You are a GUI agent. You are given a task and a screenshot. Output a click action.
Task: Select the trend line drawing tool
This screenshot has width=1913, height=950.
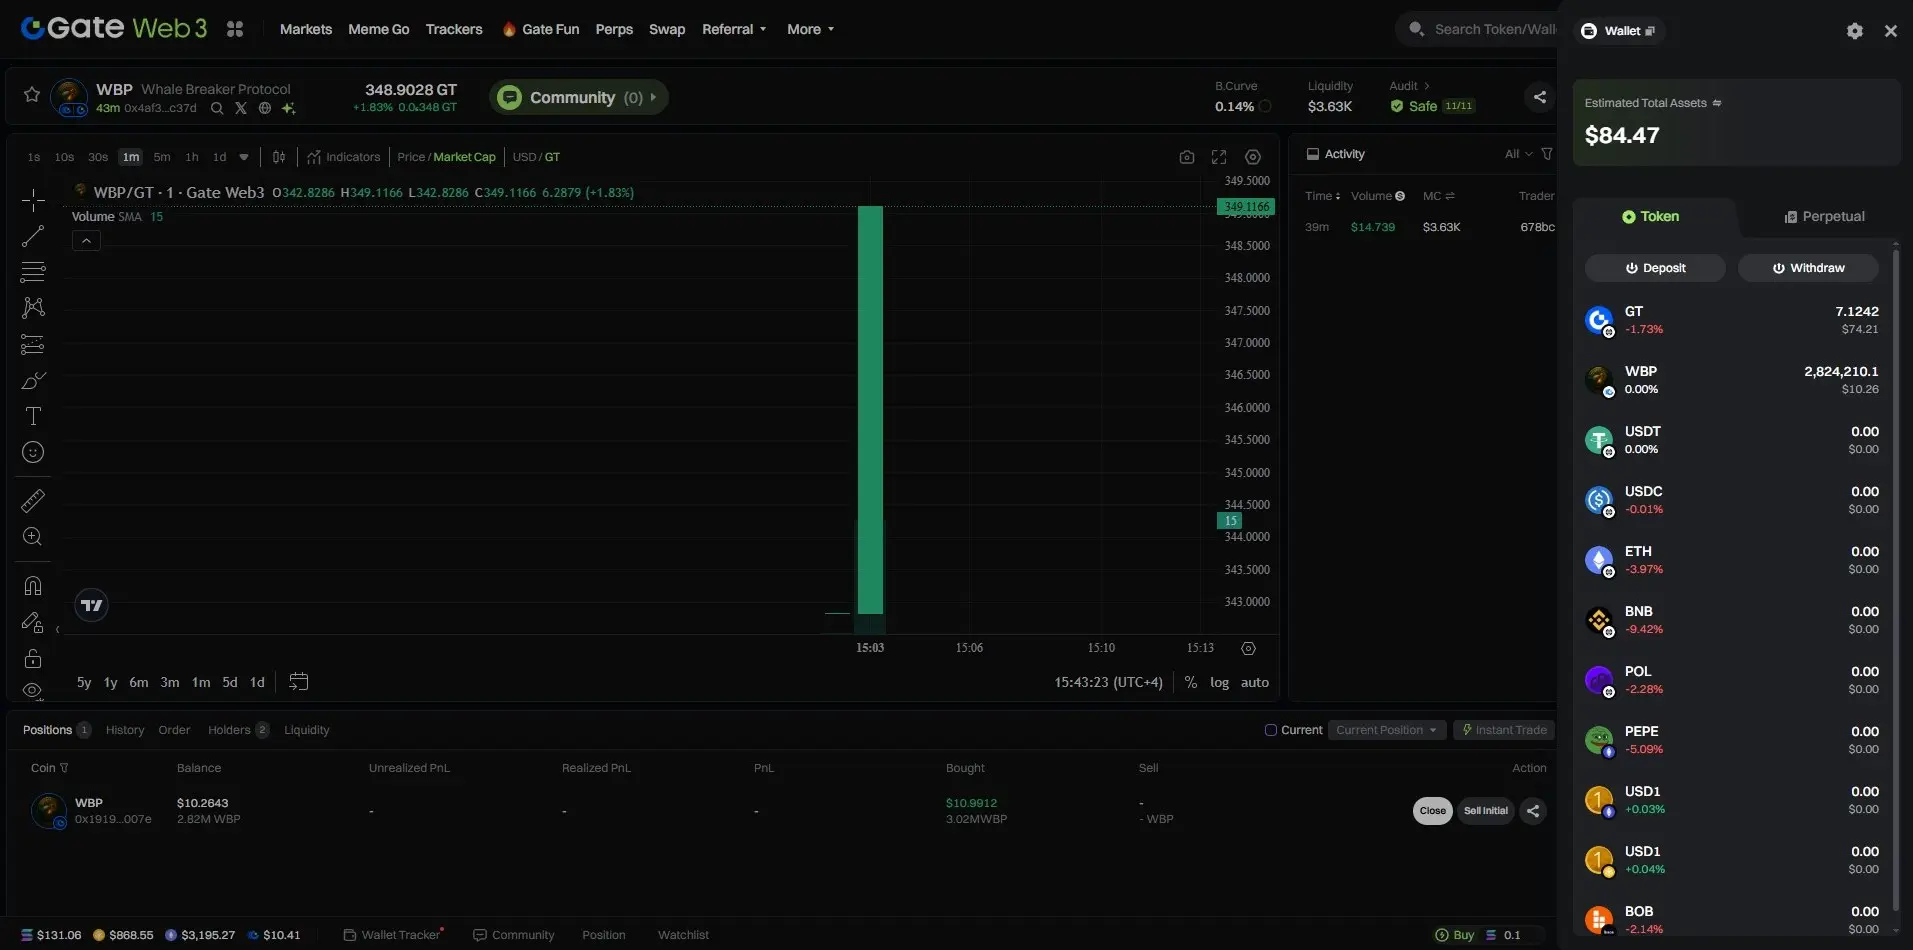(33, 236)
